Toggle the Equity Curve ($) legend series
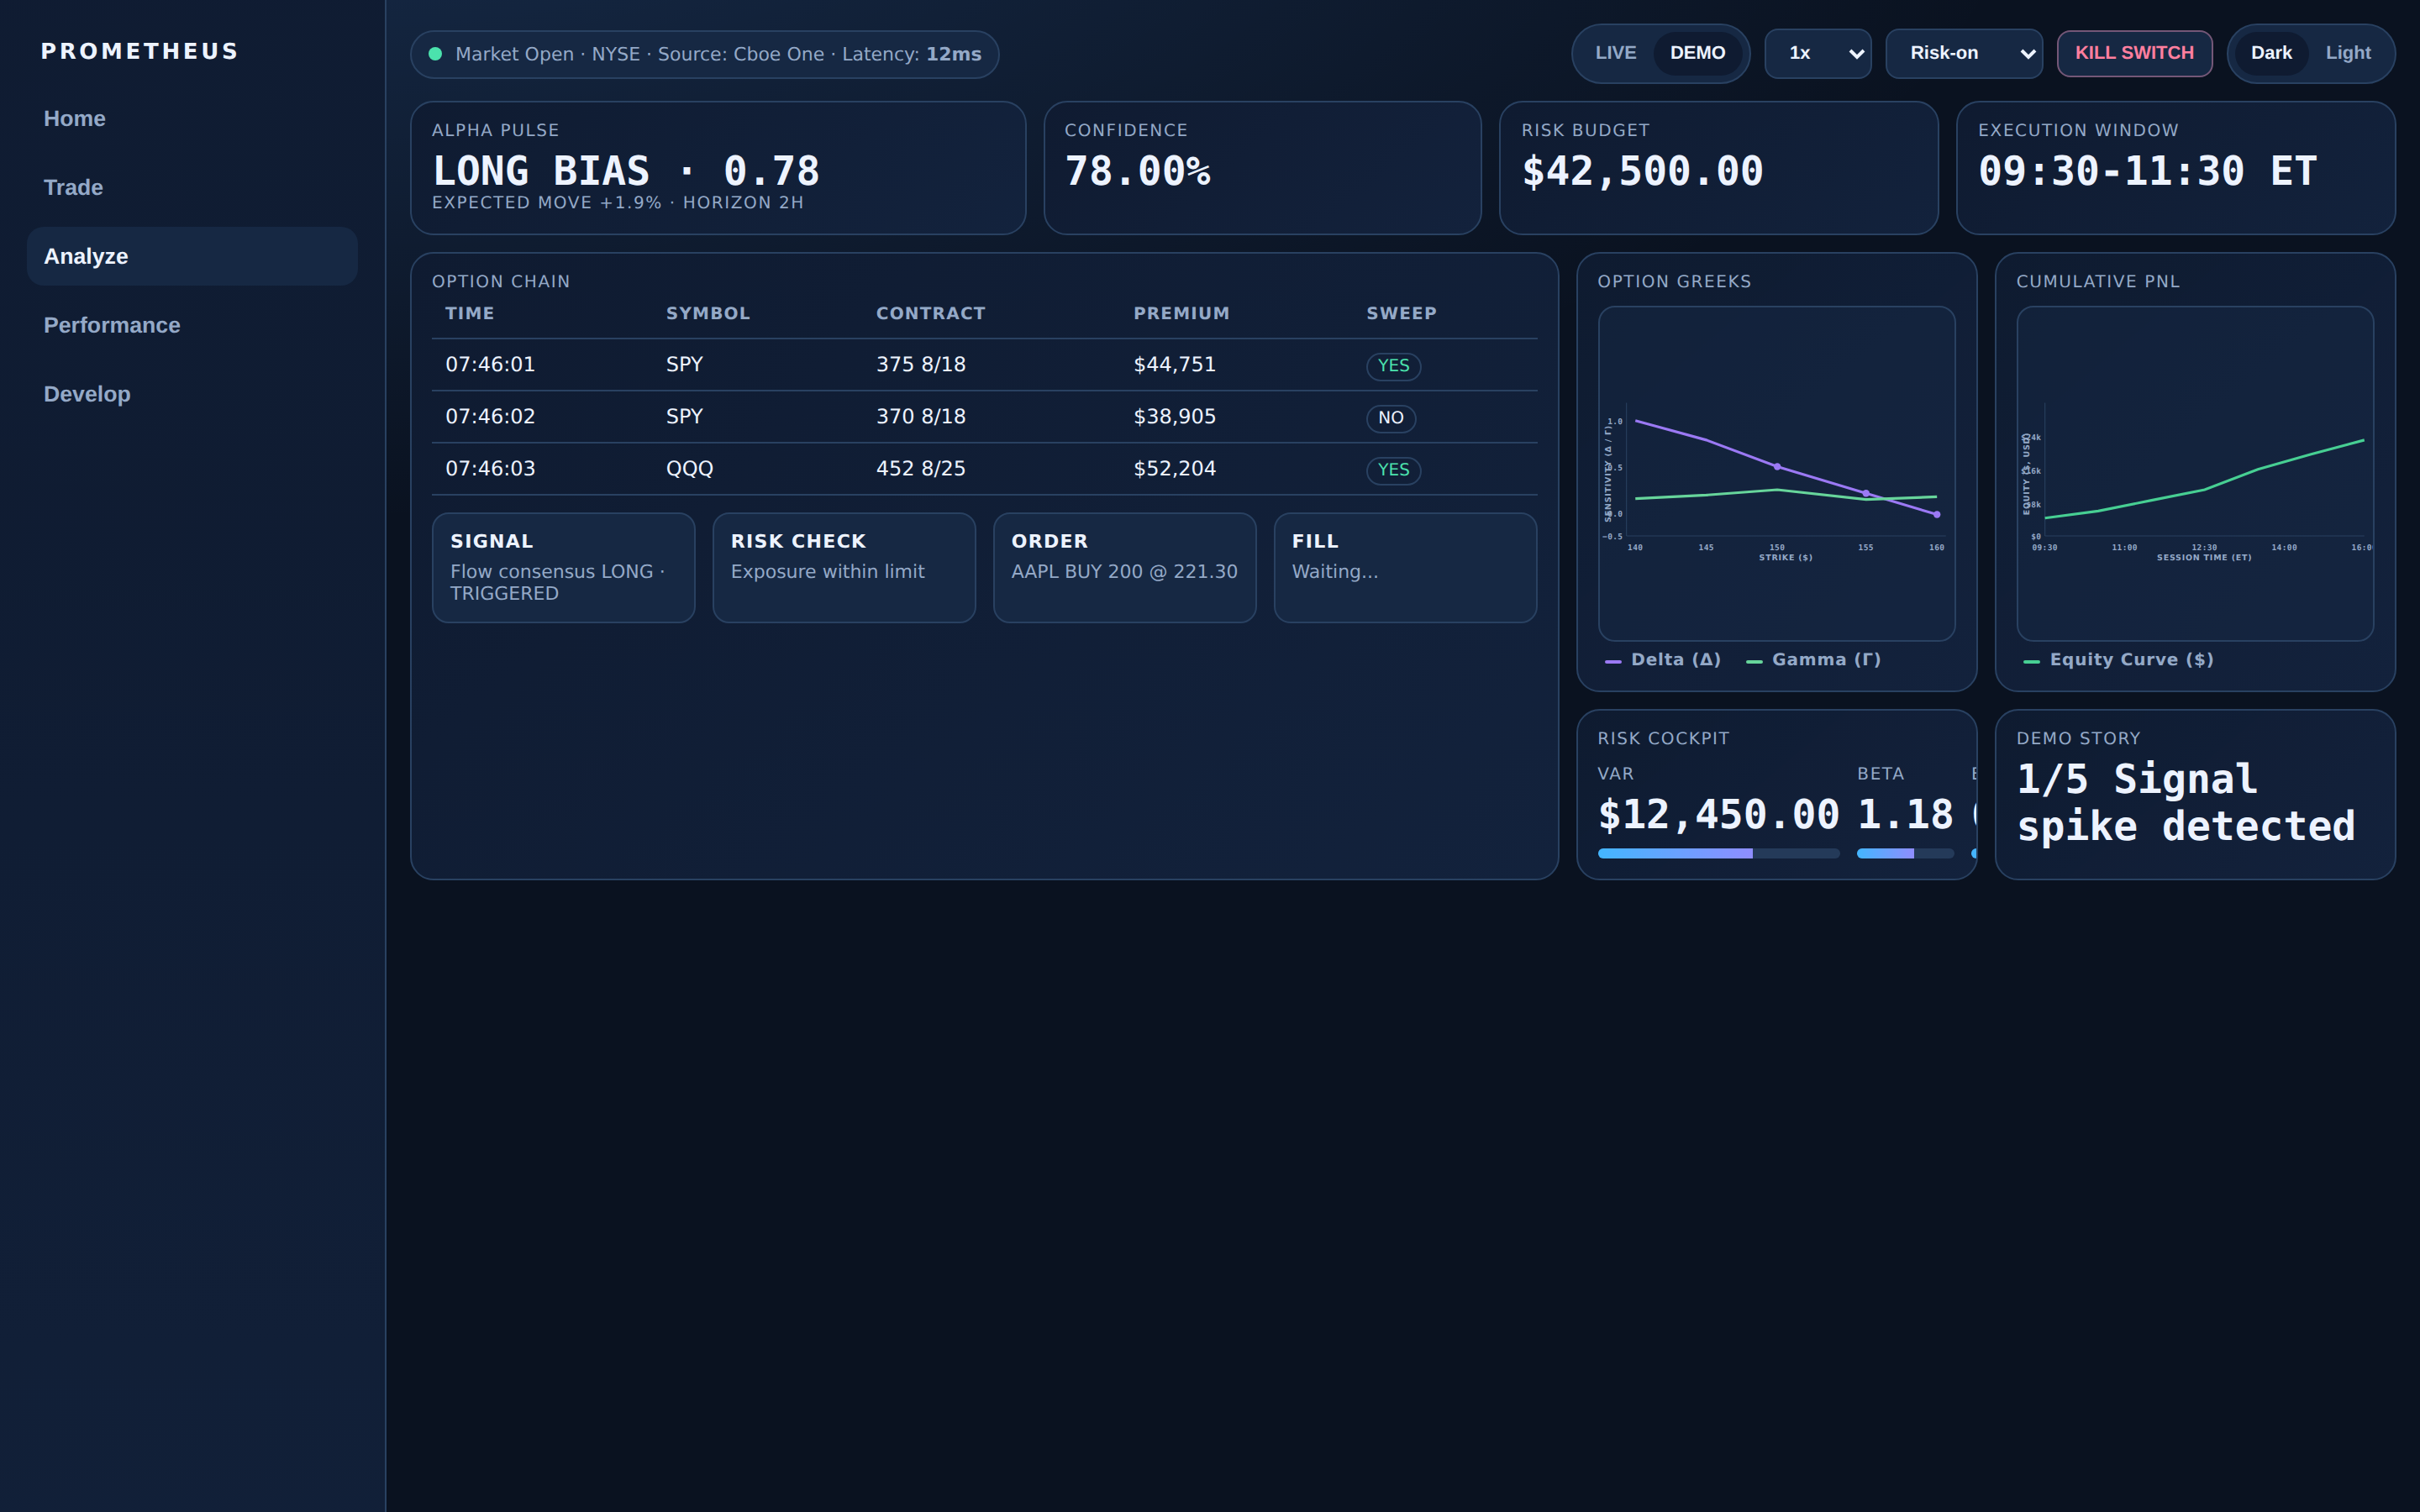Screen dimensions: 2420x1512 coord(2118,660)
